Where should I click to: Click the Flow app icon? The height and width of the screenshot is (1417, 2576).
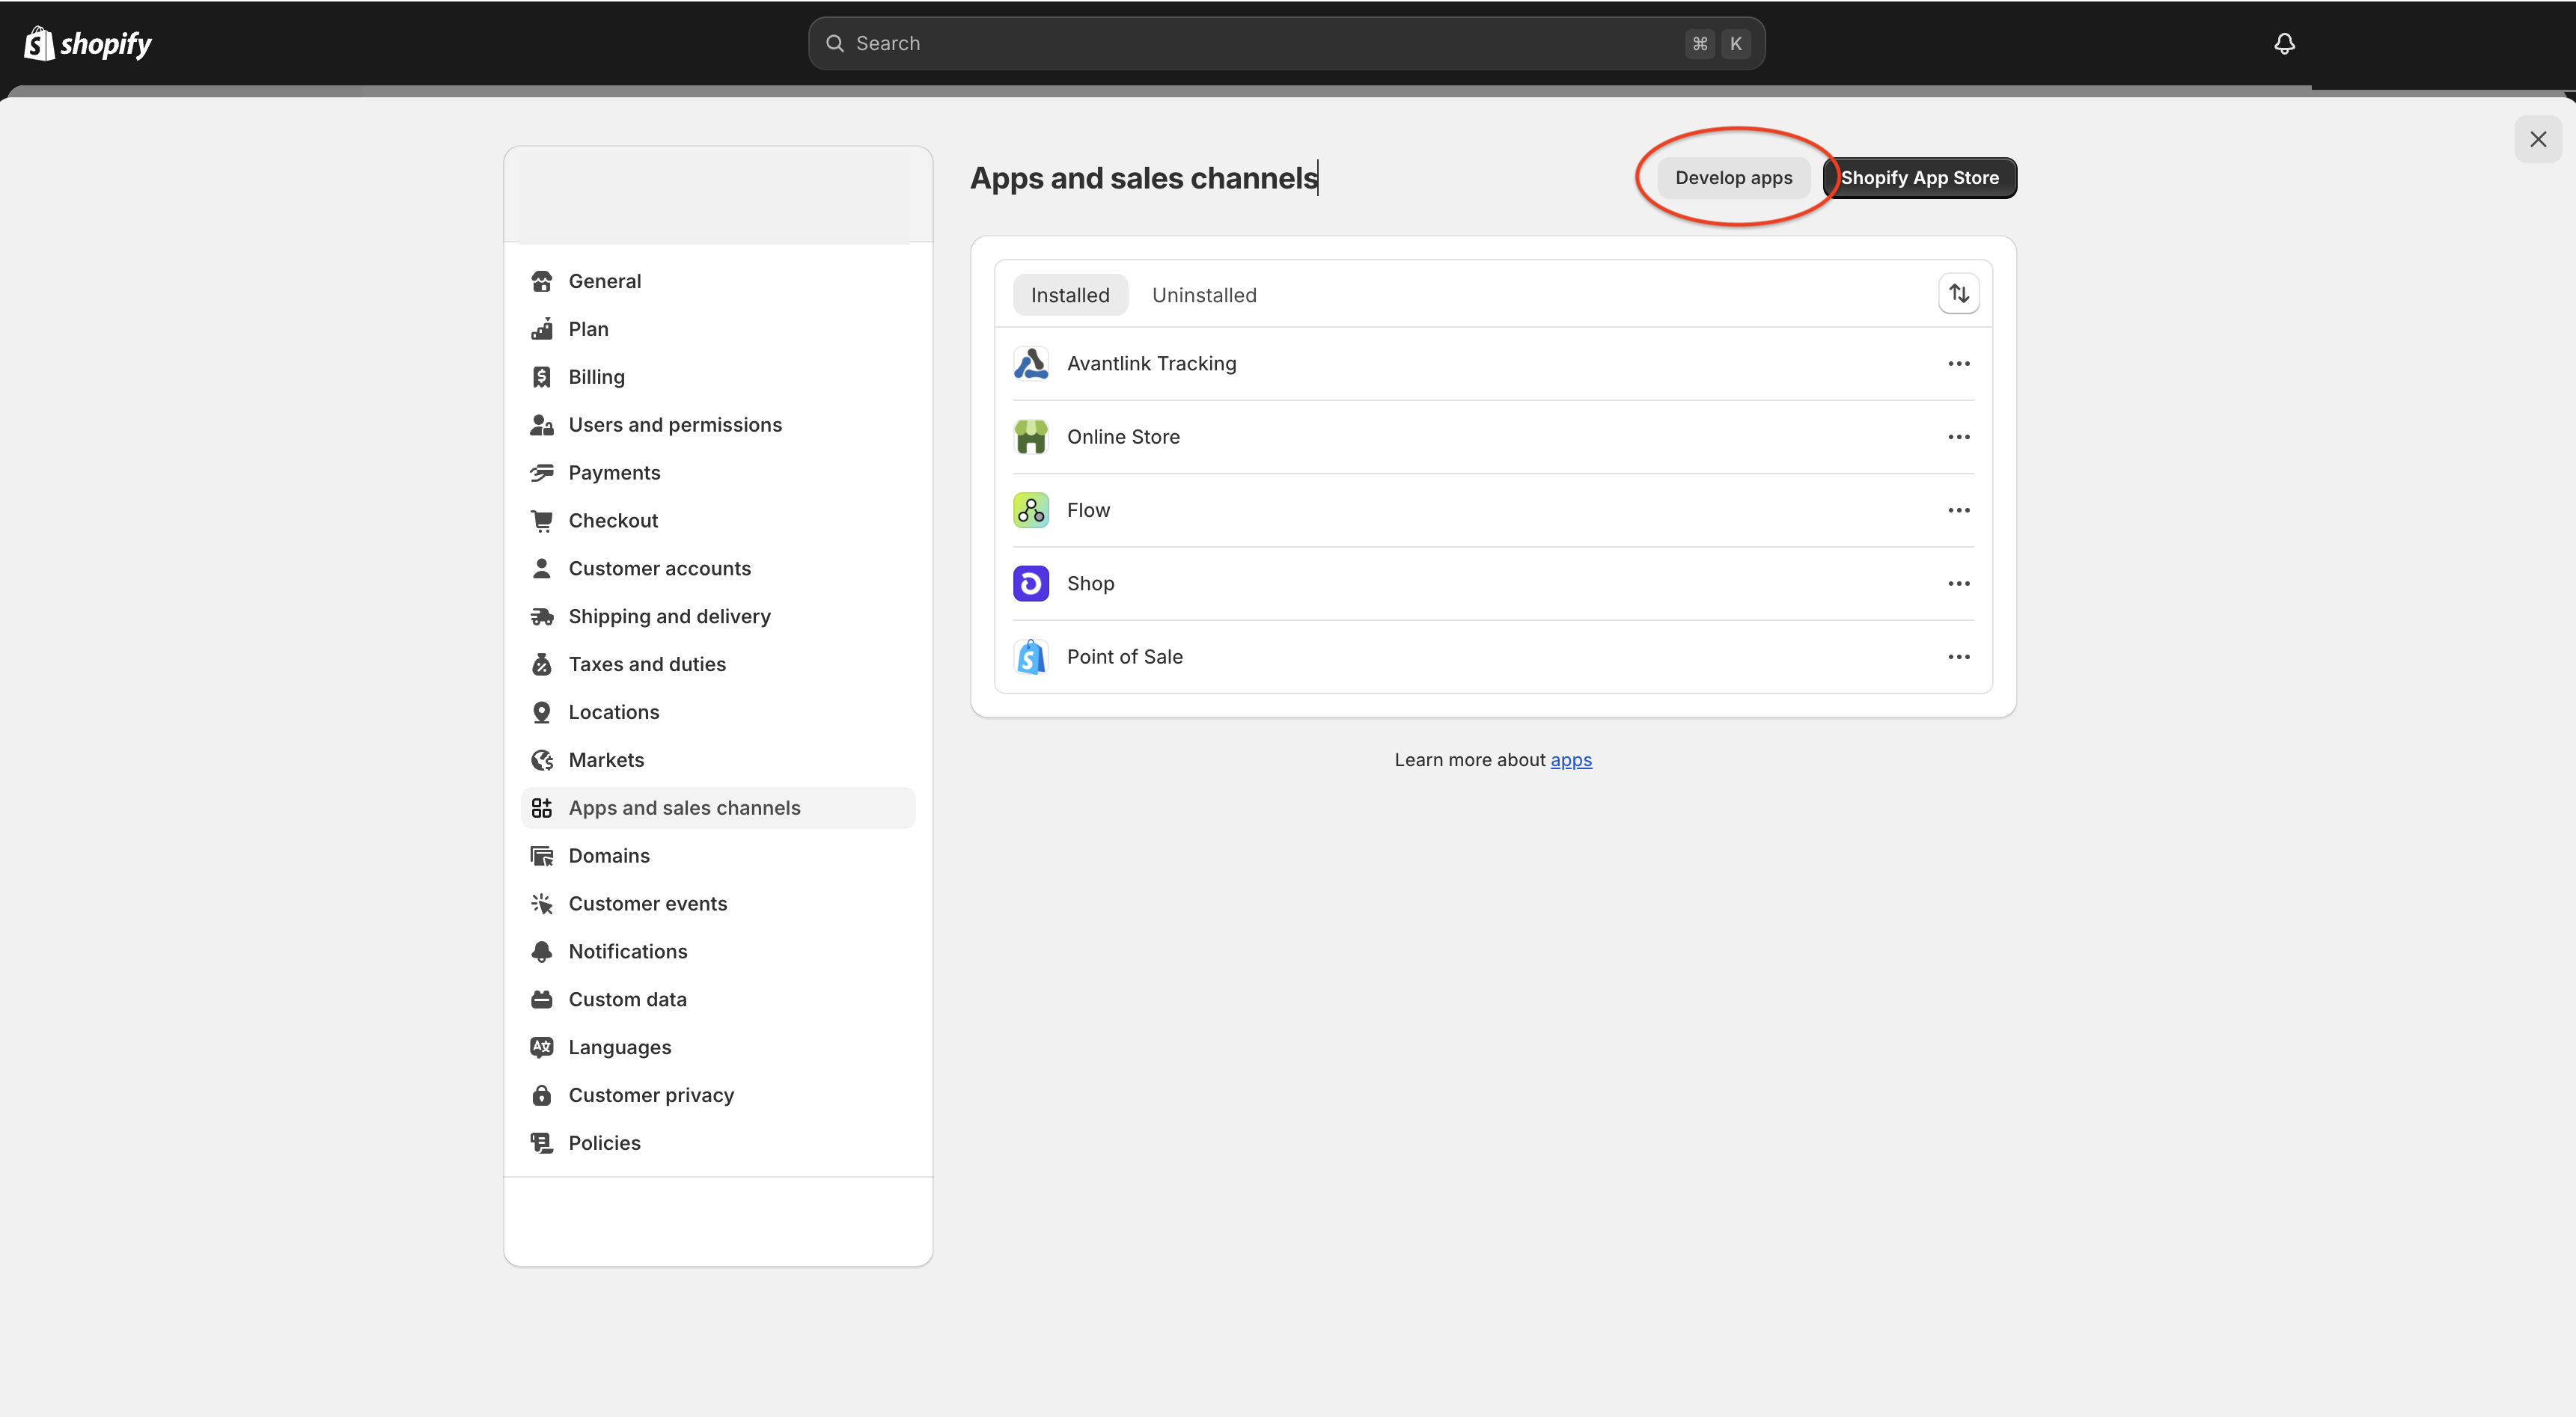tap(1030, 510)
